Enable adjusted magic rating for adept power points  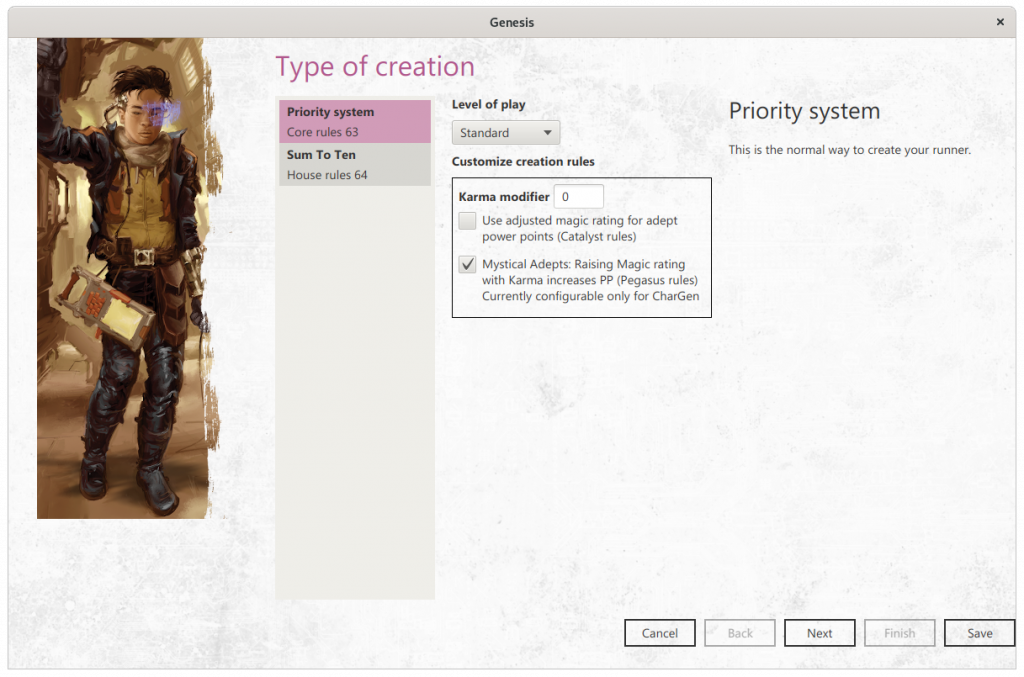click(467, 221)
